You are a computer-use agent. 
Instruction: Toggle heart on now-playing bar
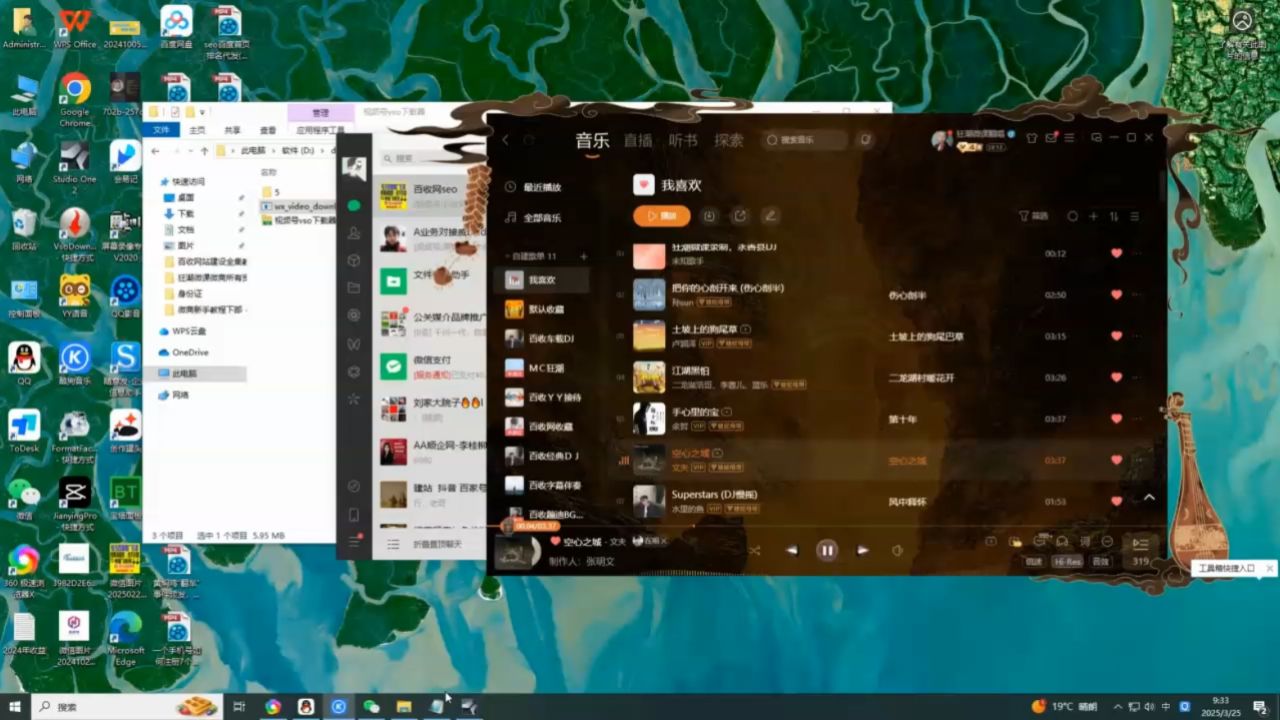555,541
